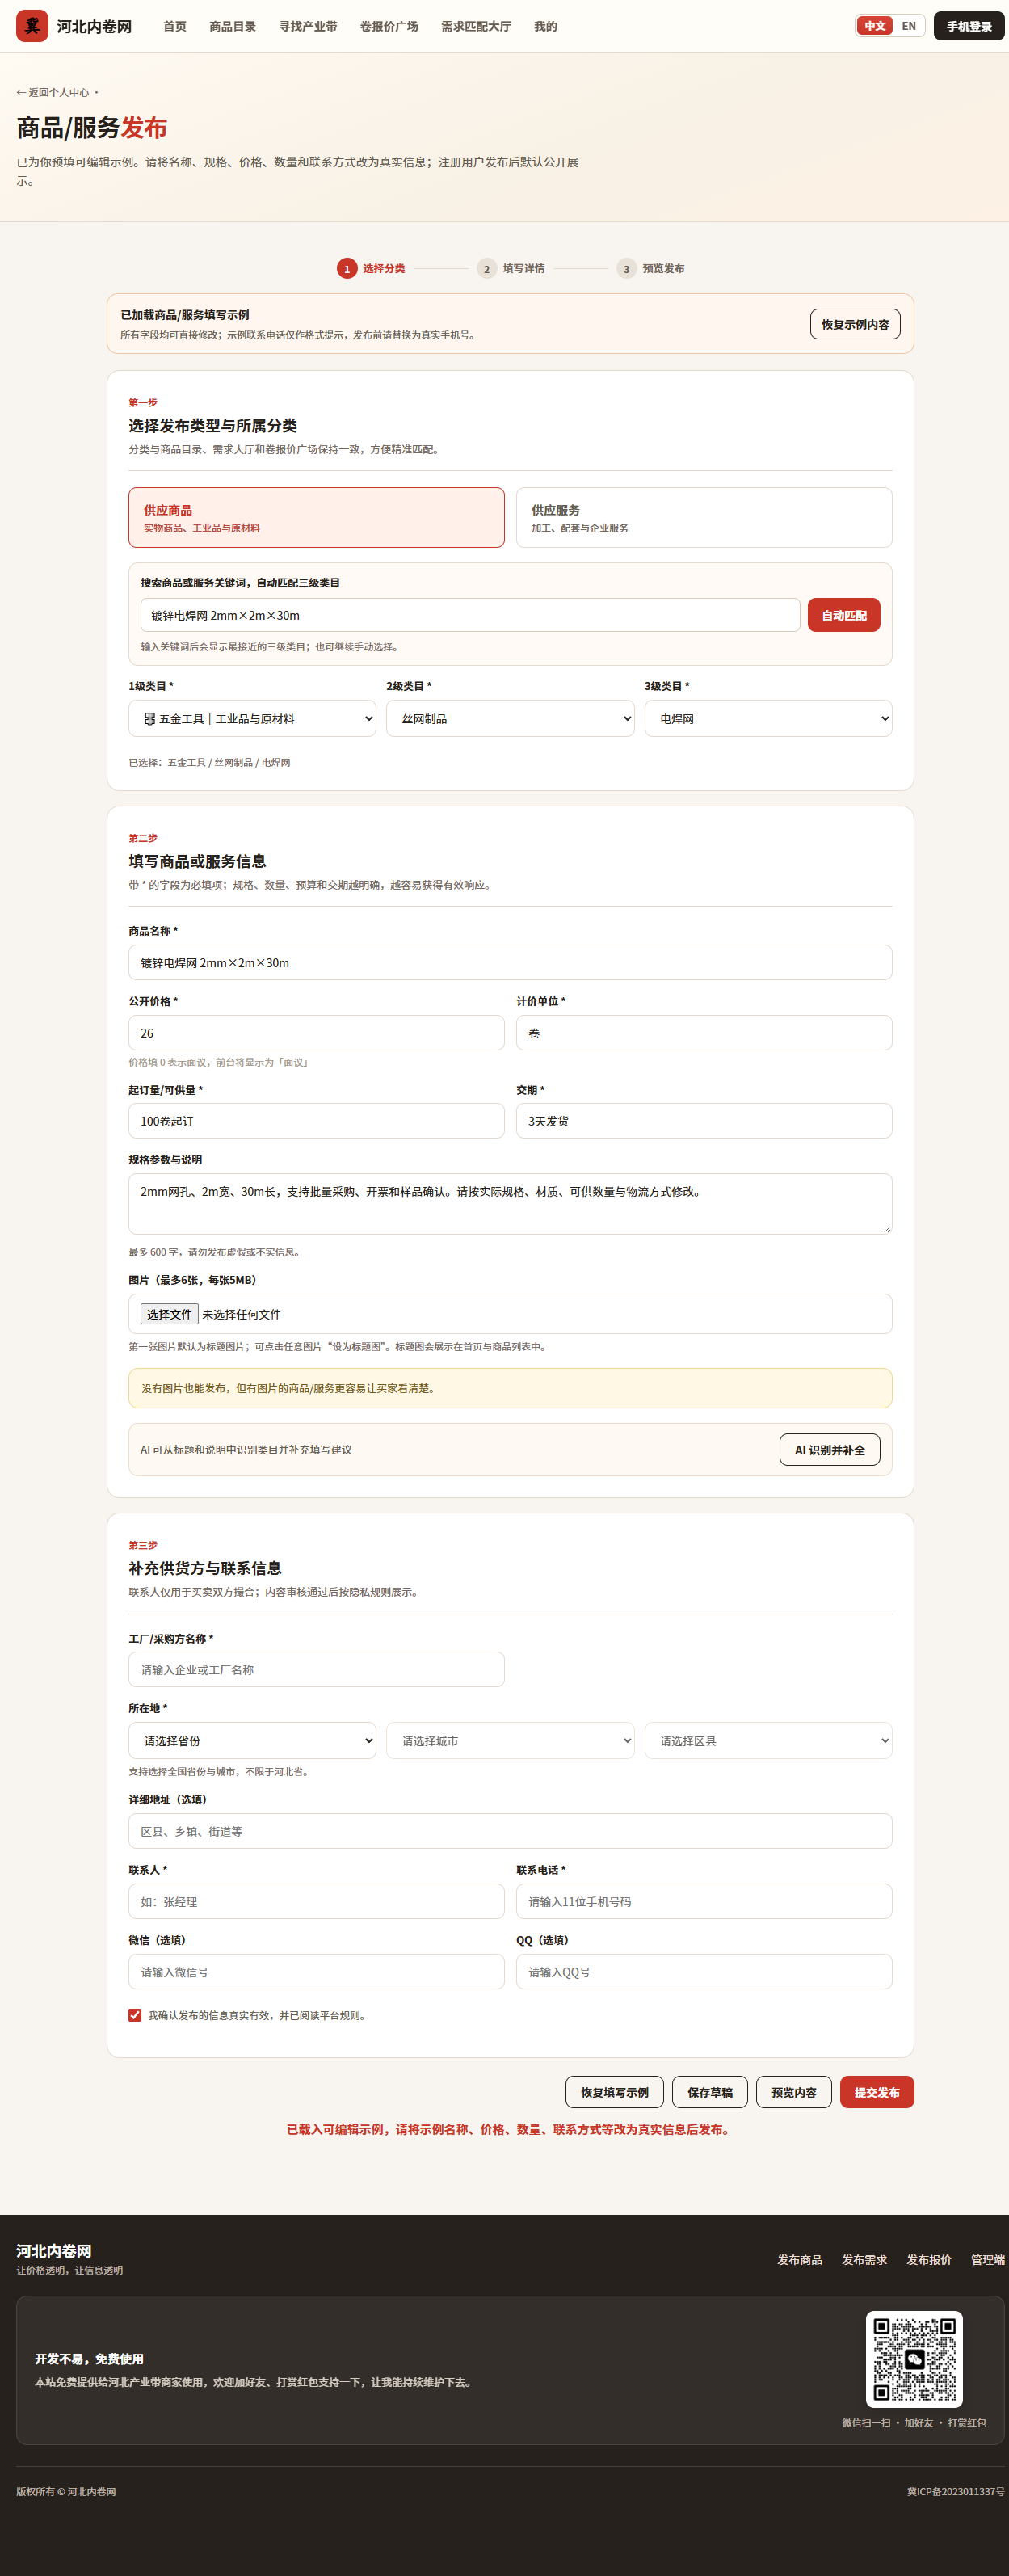Viewport: 1009px width, 2576px height.
Task: Click the 商品名称 input field
Action: pyautogui.click(x=510, y=962)
